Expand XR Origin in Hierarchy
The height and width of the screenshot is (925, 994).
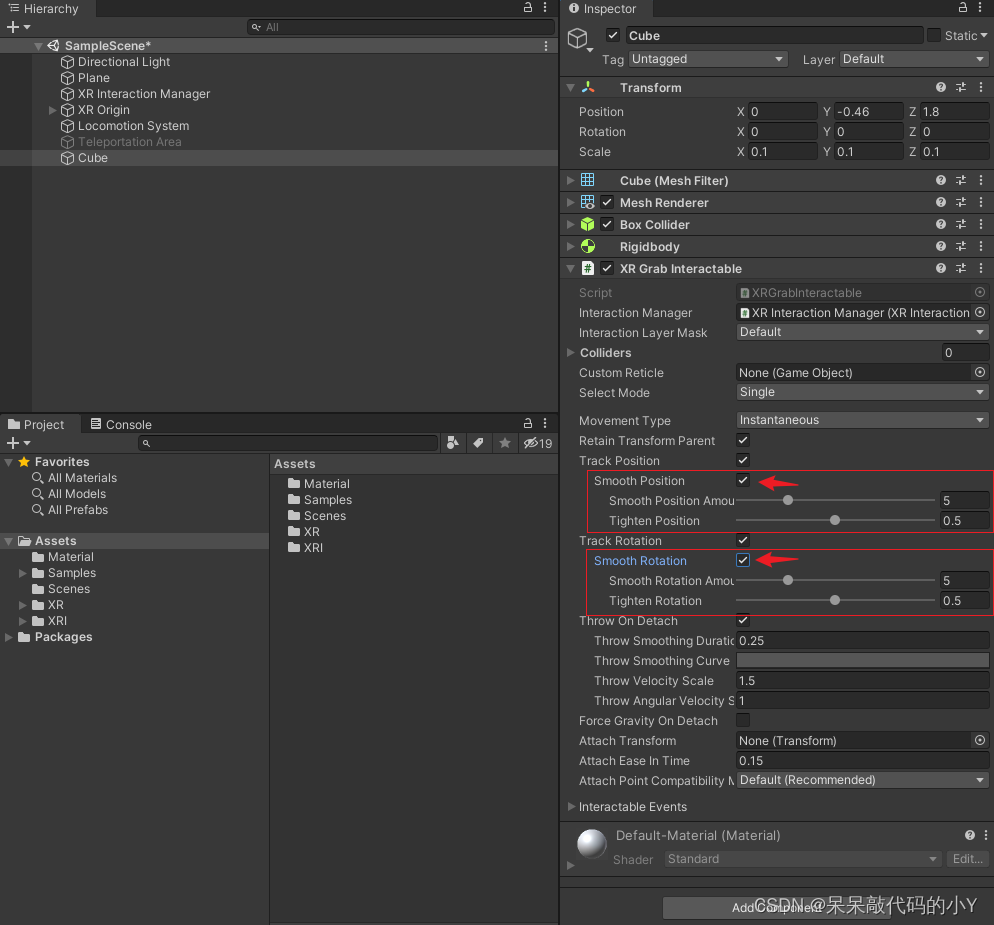(53, 110)
